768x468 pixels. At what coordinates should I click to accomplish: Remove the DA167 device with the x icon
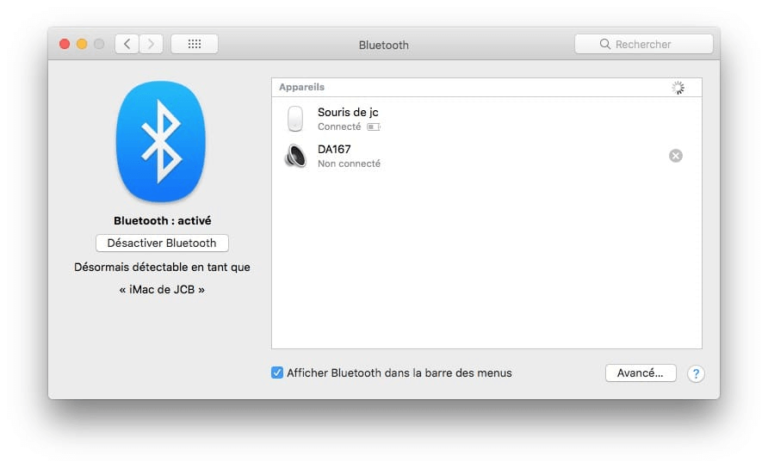coord(676,156)
